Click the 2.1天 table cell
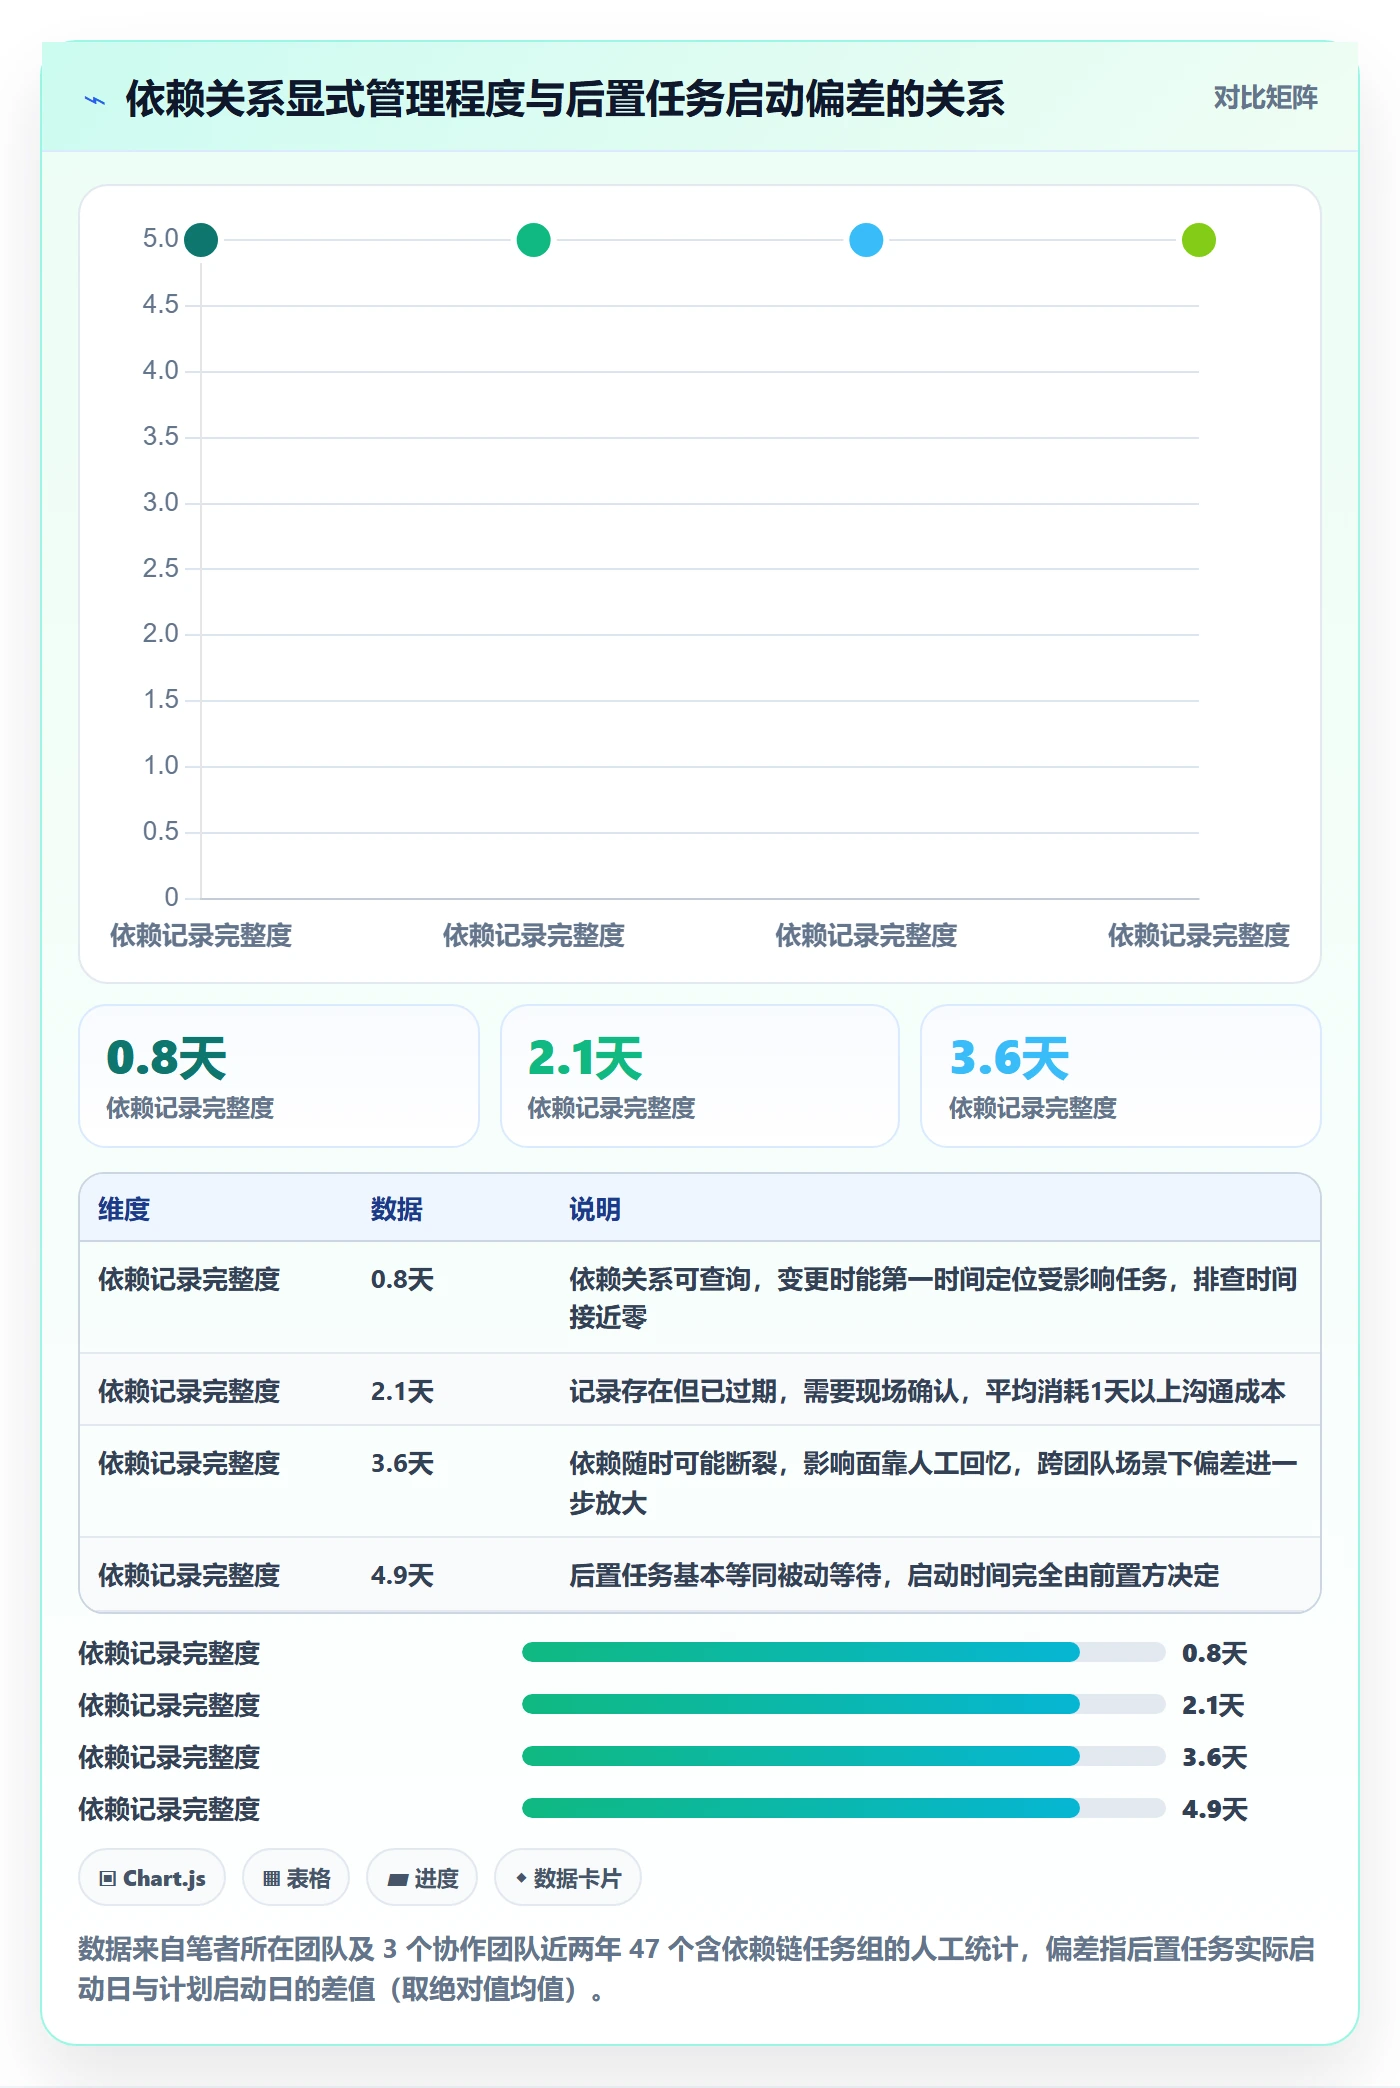 tap(402, 1391)
